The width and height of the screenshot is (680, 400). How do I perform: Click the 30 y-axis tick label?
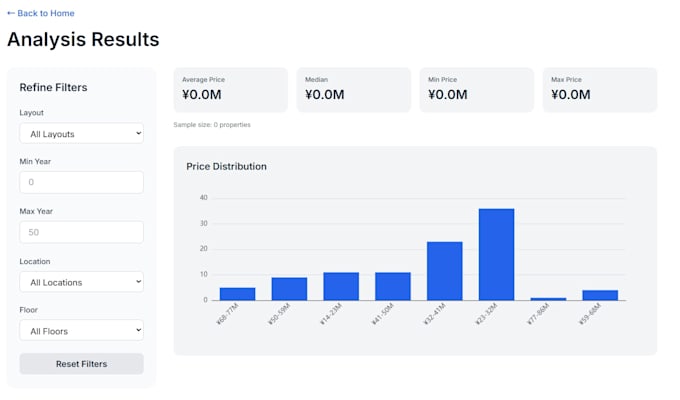pyautogui.click(x=203, y=223)
